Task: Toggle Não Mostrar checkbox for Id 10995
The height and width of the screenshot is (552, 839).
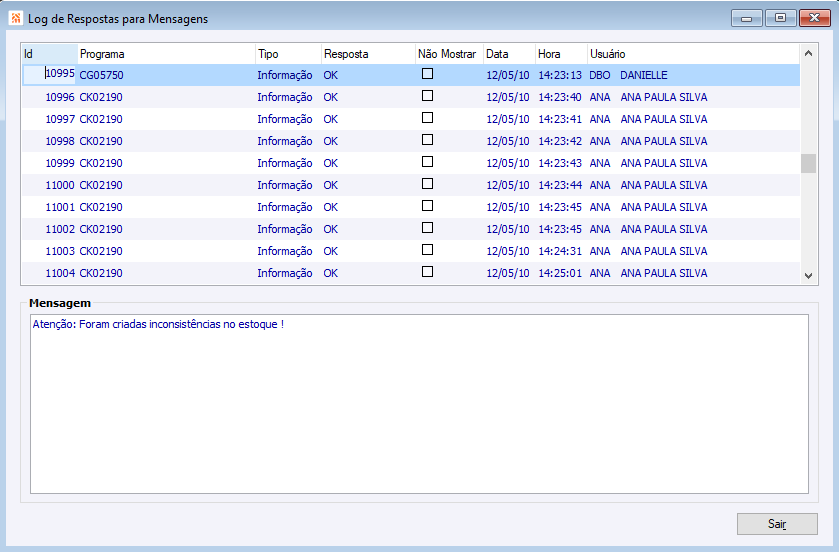Action: tap(427, 74)
